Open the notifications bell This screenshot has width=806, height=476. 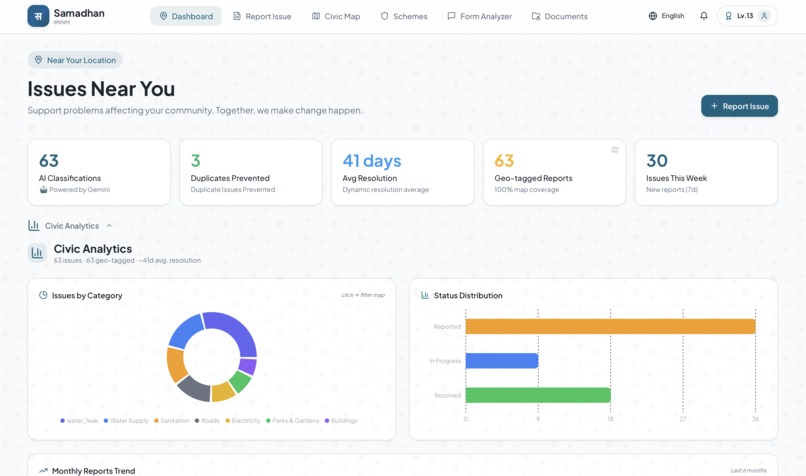click(704, 16)
